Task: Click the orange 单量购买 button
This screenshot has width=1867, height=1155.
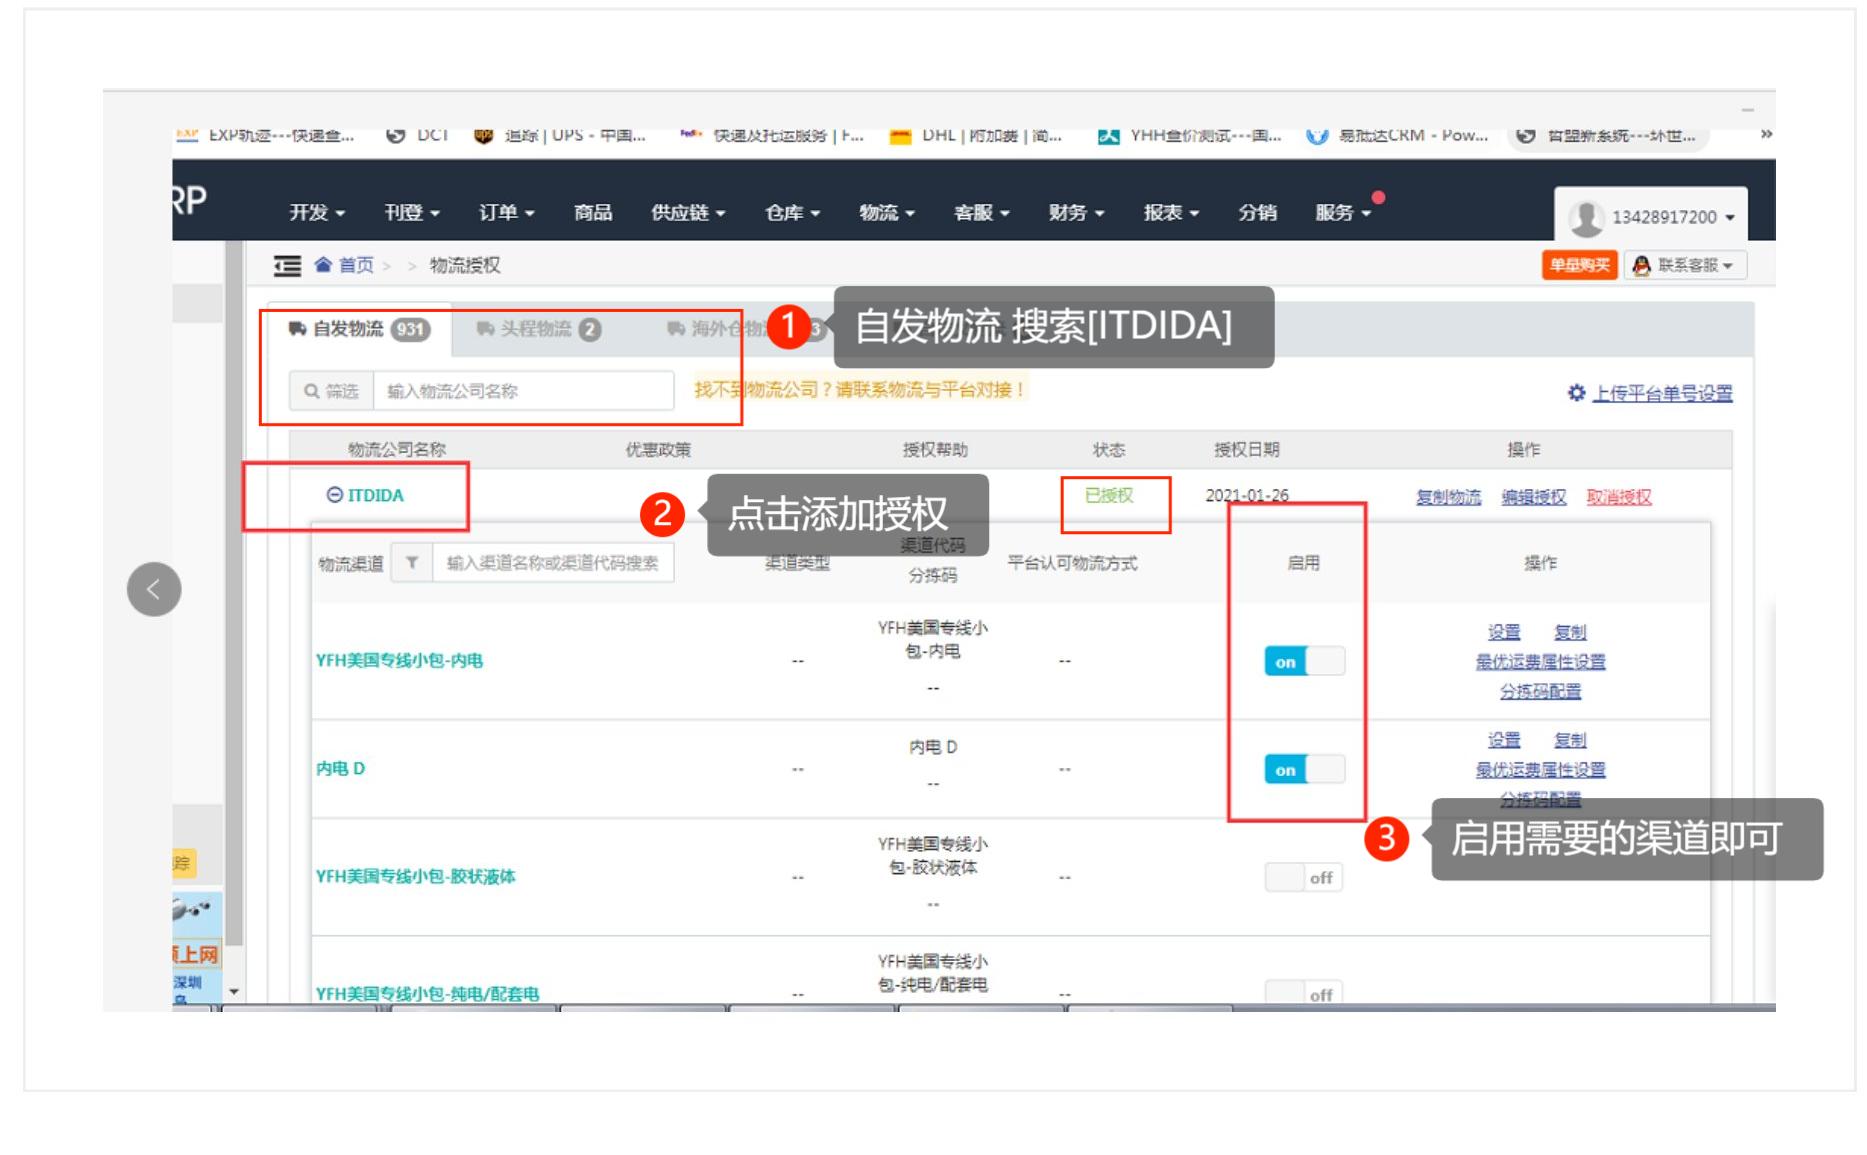Action: click(1580, 265)
